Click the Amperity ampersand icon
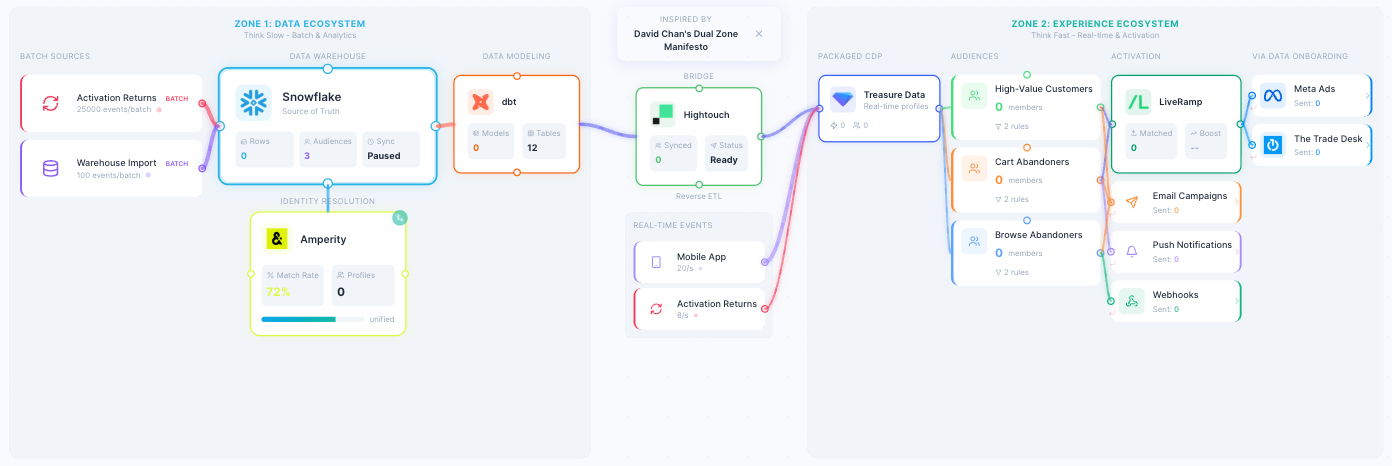 point(277,239)
